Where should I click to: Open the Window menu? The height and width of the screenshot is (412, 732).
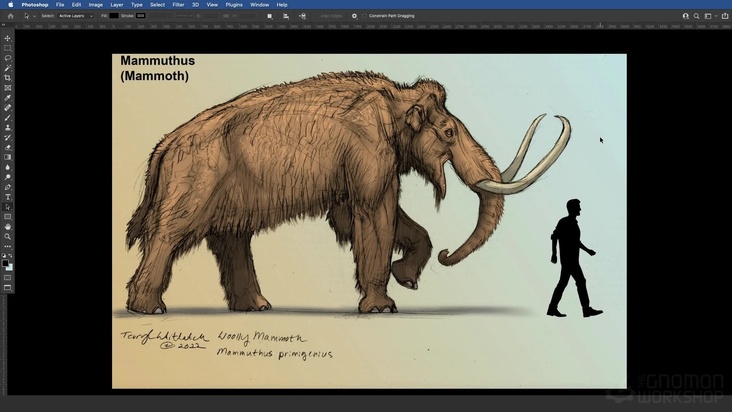tap(260, 5)
